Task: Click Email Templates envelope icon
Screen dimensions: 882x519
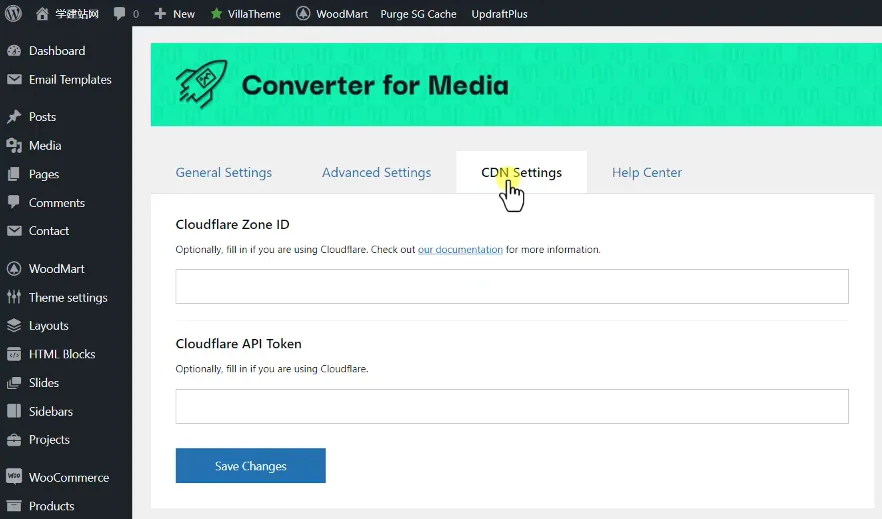Action: [14, 79]
